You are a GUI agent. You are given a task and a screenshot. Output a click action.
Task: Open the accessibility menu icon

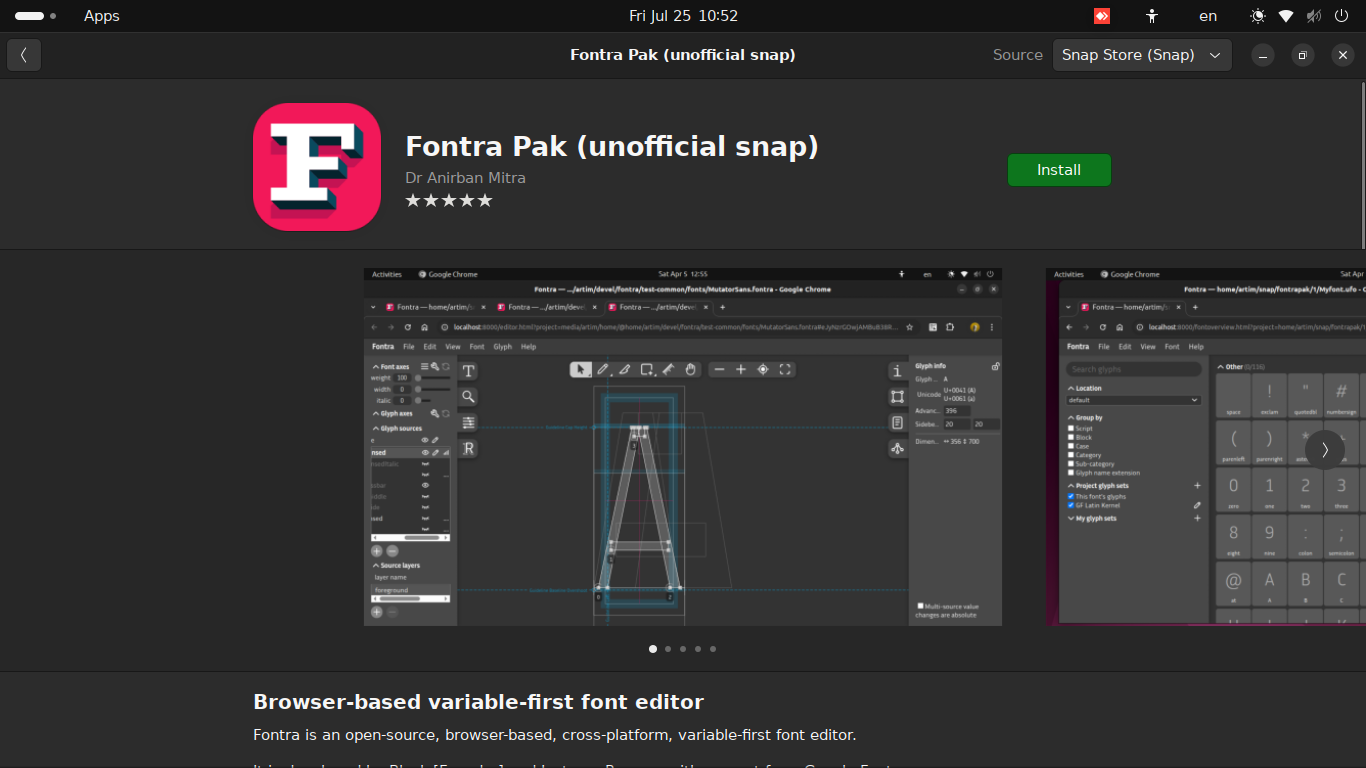coord(1152,16)
